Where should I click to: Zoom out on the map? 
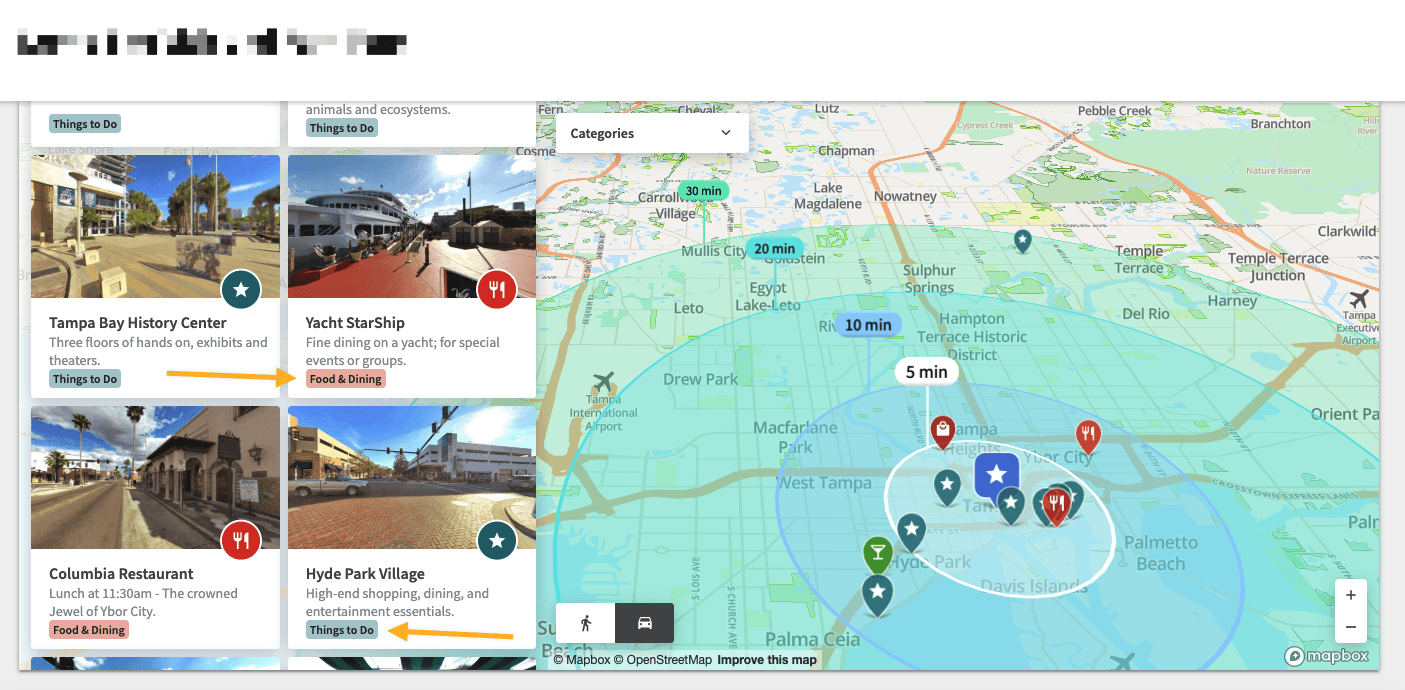click(1350, 627)
